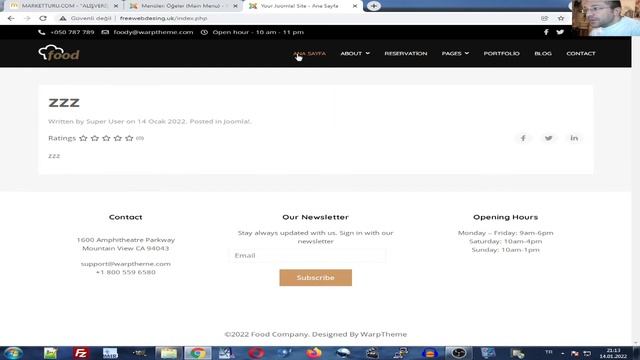This screenshot has height=360, width=640.
Task: Open the BLOG menu item
Action: (x=543, y=53)
